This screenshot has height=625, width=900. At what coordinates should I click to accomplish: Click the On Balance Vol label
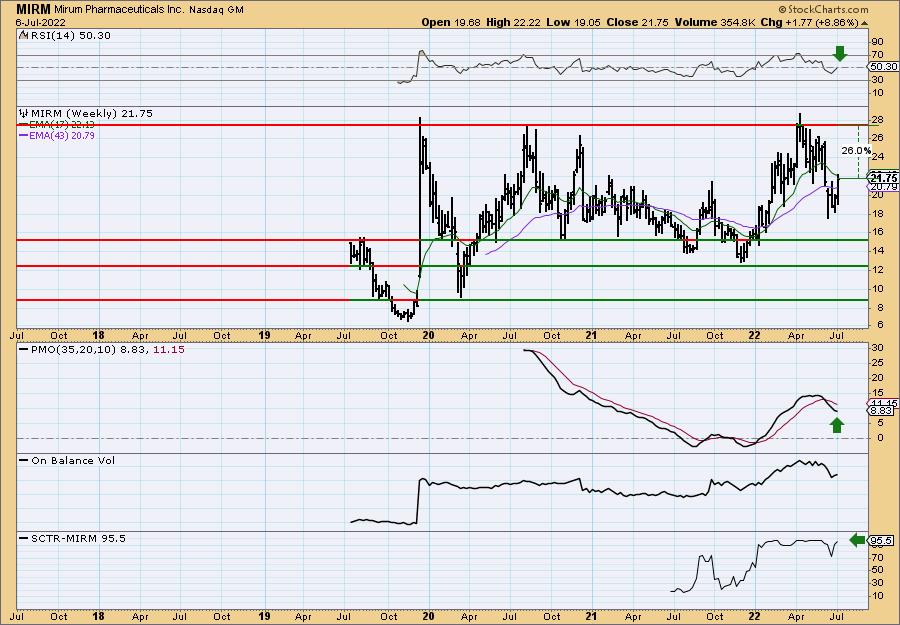[72, 460]
